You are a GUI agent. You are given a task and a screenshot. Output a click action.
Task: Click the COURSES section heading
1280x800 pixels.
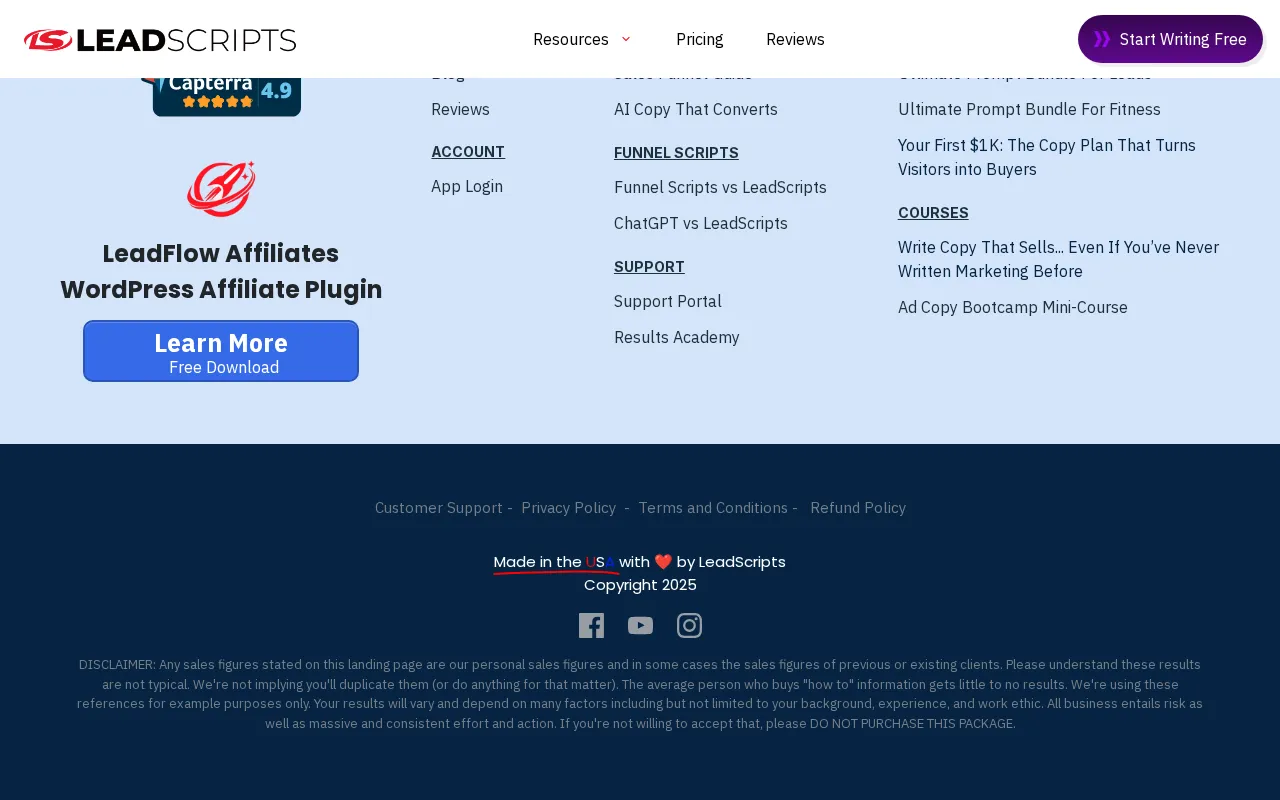coord(933,212)
